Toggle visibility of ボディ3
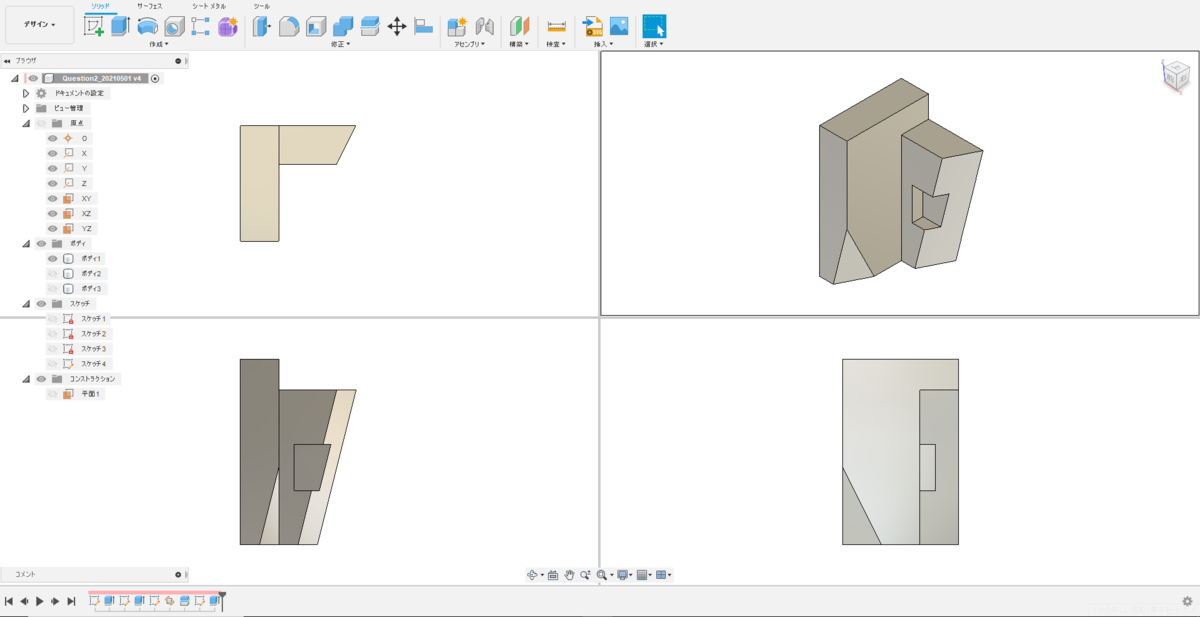The width and height of the screenshot is (1200, 617). [53, 288]
